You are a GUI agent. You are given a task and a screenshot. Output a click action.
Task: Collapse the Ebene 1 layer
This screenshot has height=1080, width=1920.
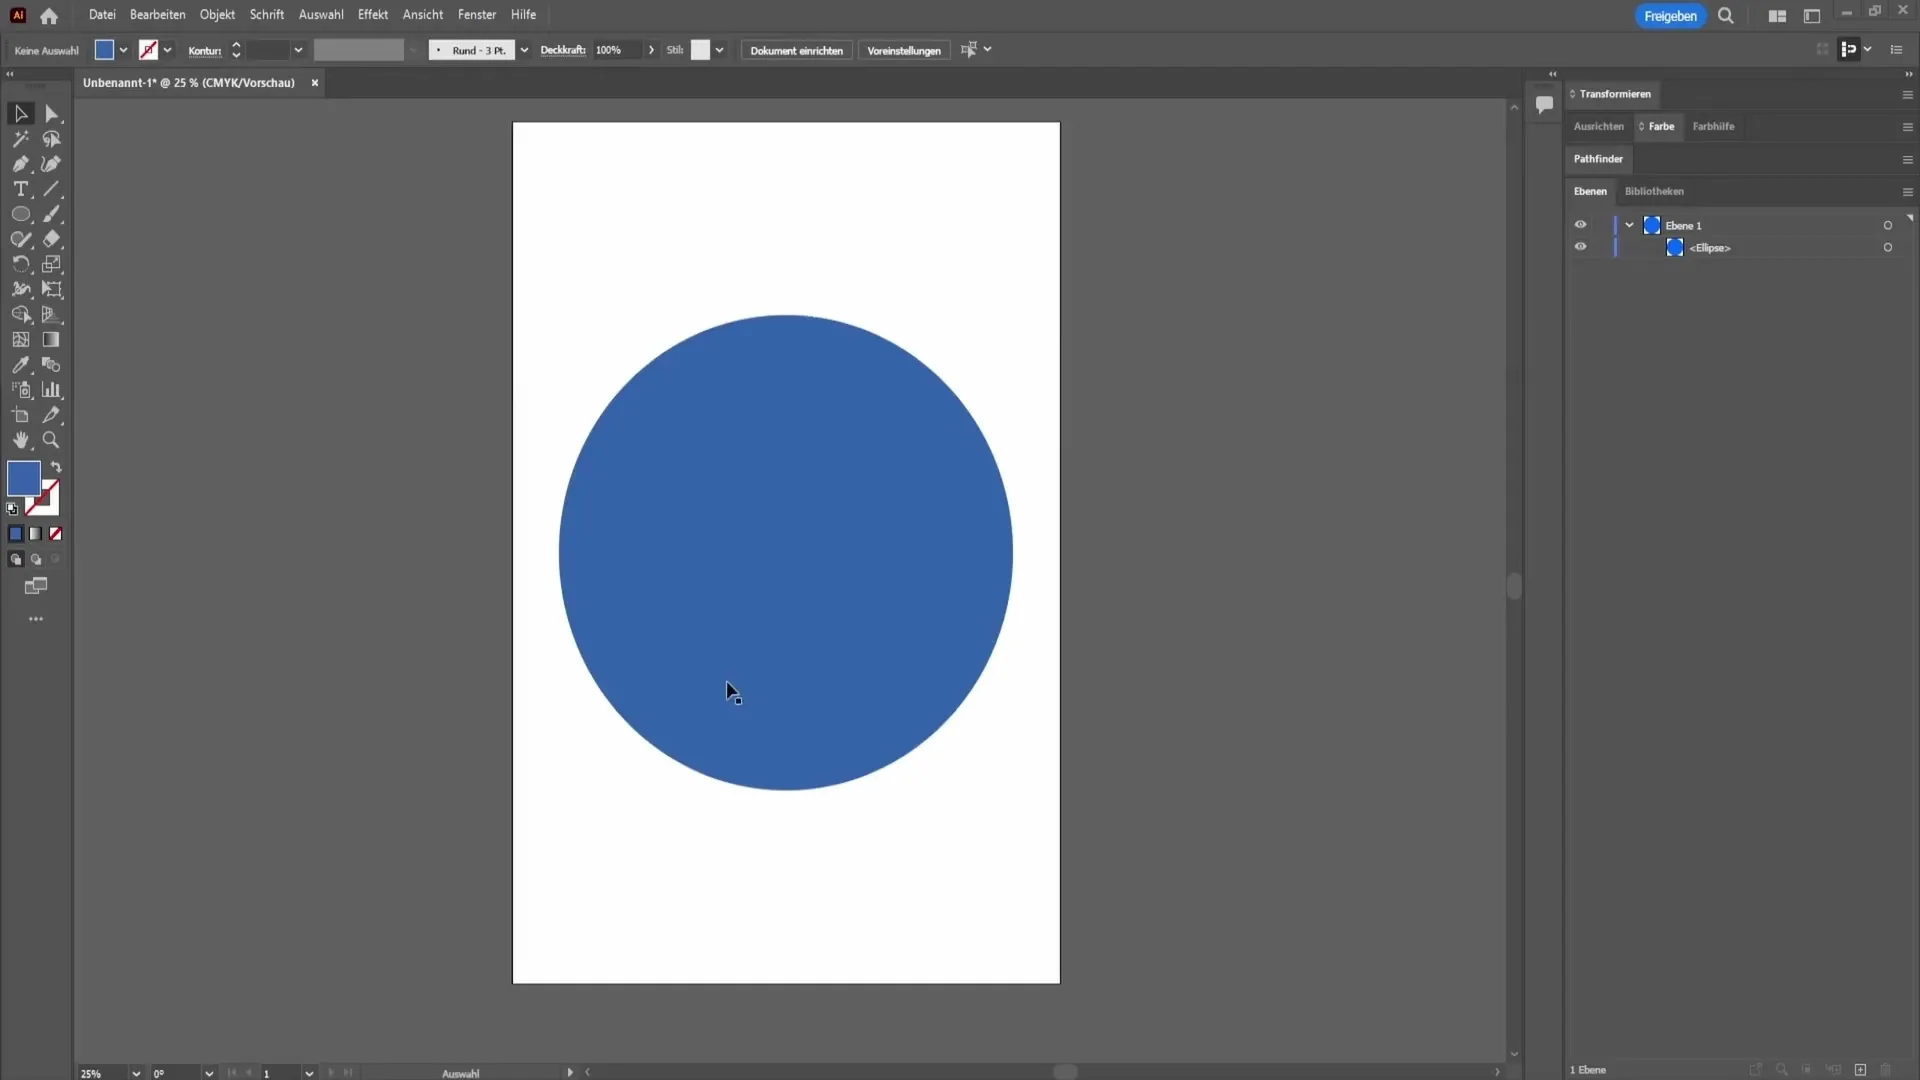pyautogui.click(x=1629, y=225)
